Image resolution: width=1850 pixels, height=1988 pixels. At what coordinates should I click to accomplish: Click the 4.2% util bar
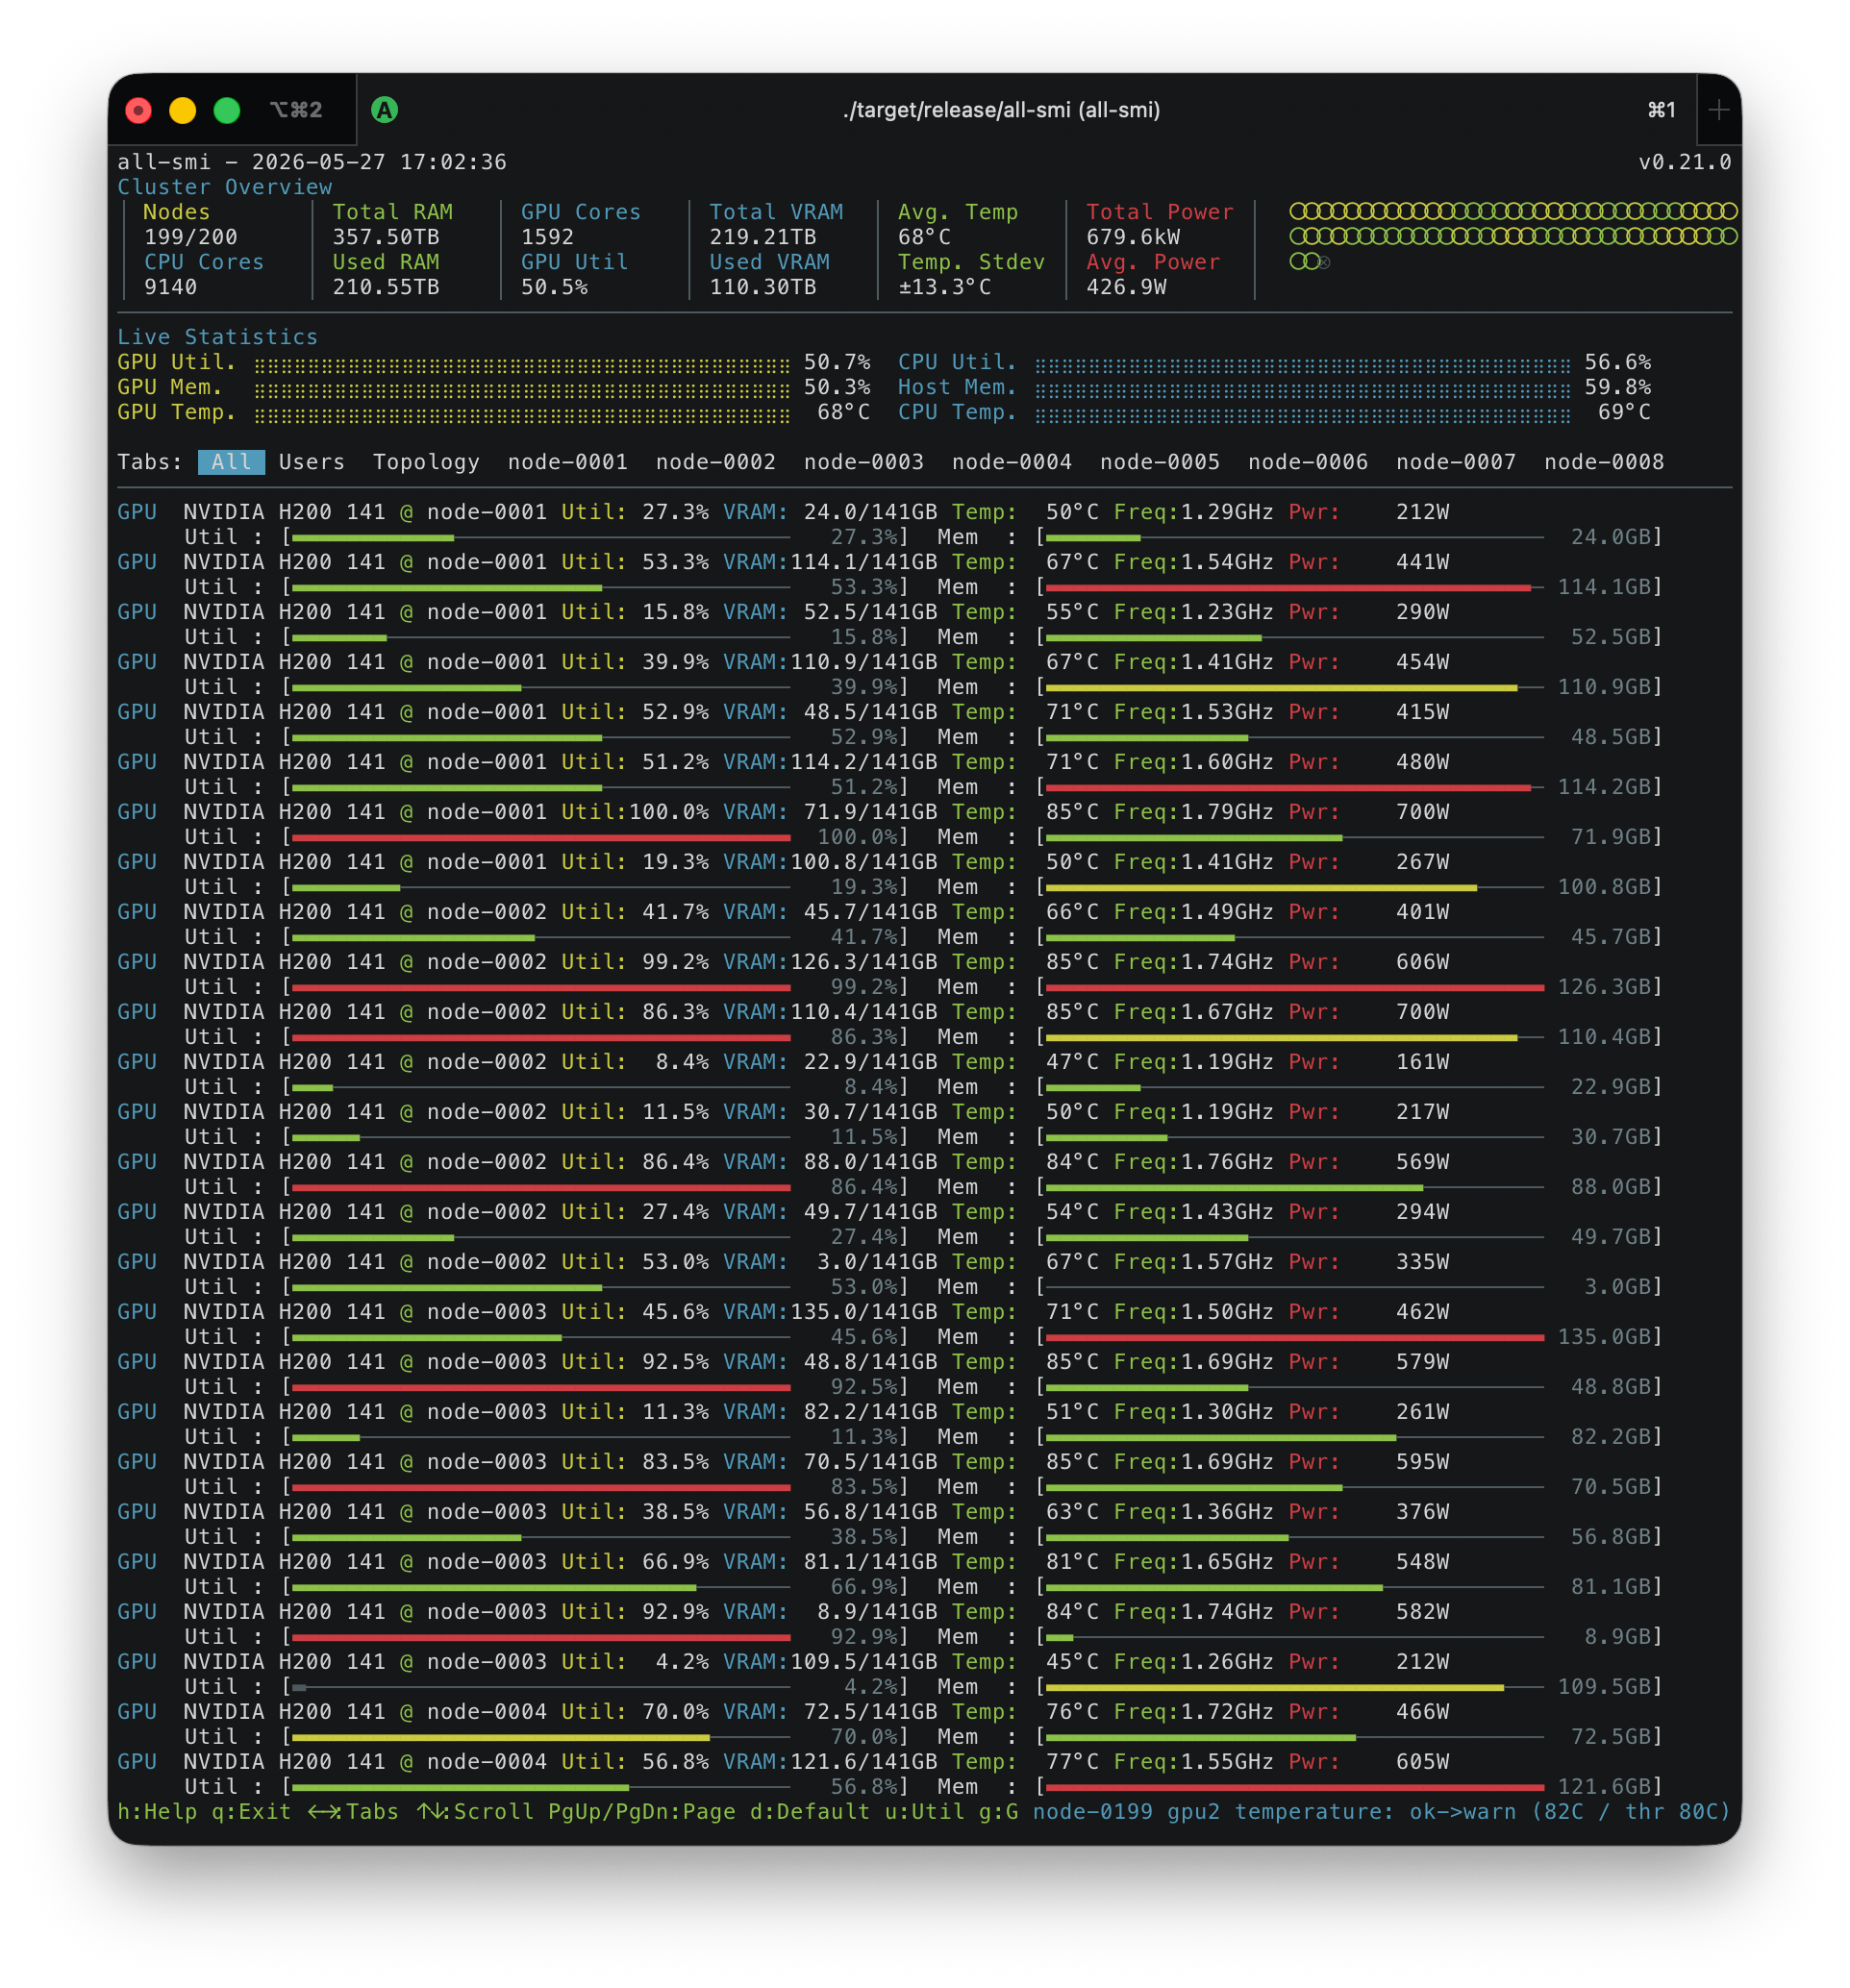pos(541,1687)
